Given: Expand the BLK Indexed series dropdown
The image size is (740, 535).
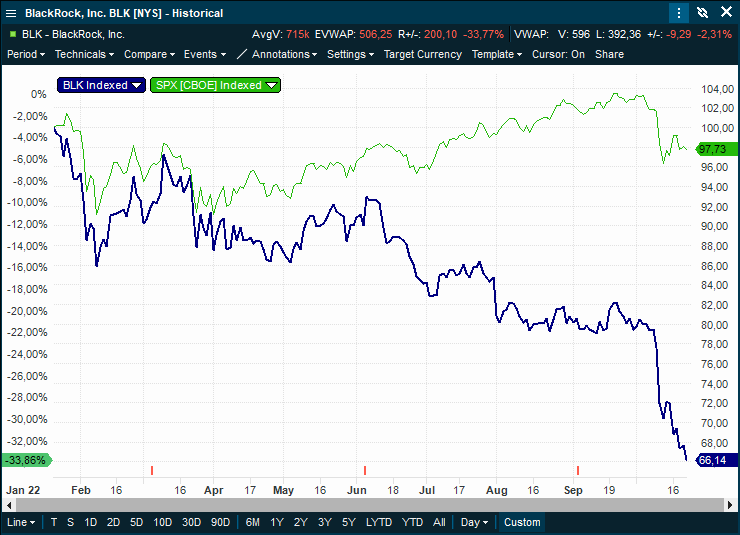Looking at the screenshot, I should coord(136,85).
